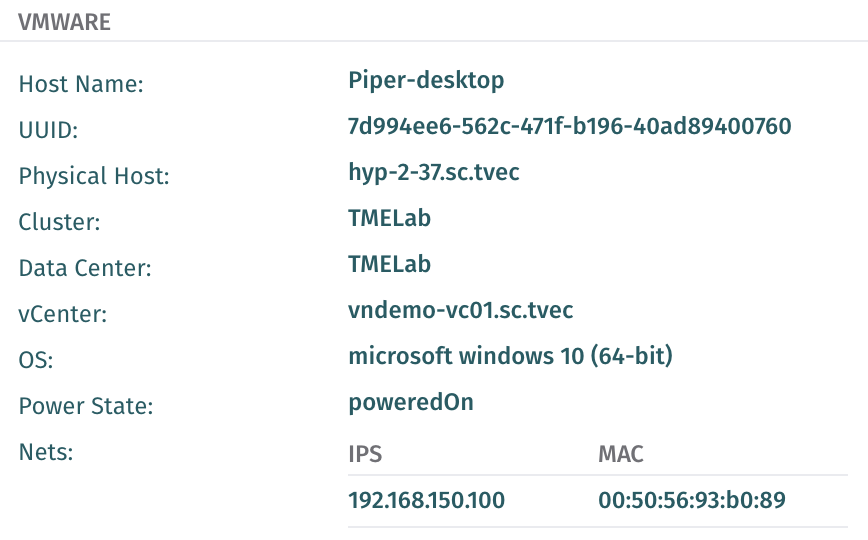Click the VMWARE section header

(64, 23)
